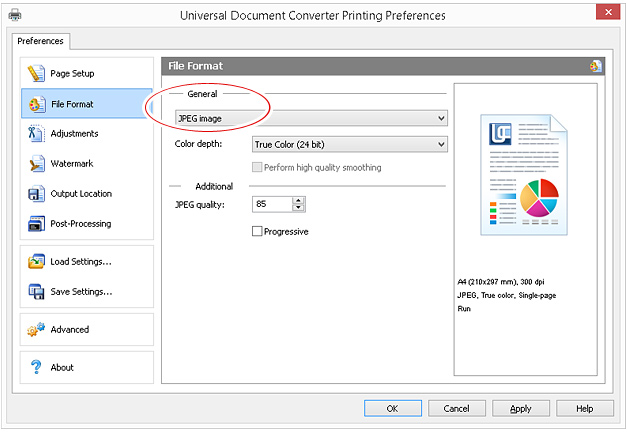Click the Load Settings folder icon
Image resolution: width=627 pixels, height=435 pixels.
(x=36, y=261)
